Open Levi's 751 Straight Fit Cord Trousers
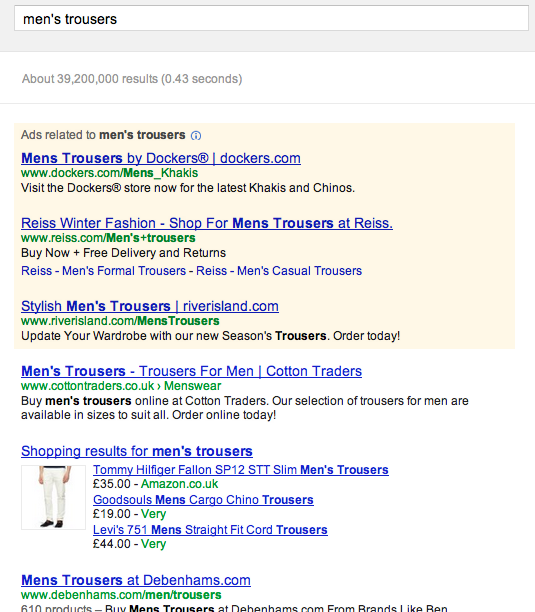The height and width of the screenshot is (612, 535). (210, 530)
